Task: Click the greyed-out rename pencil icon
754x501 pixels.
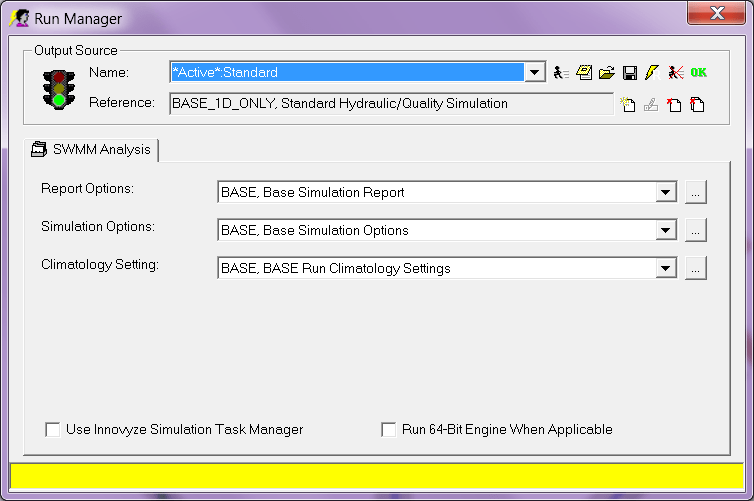Action: click(x=651, y=104)
